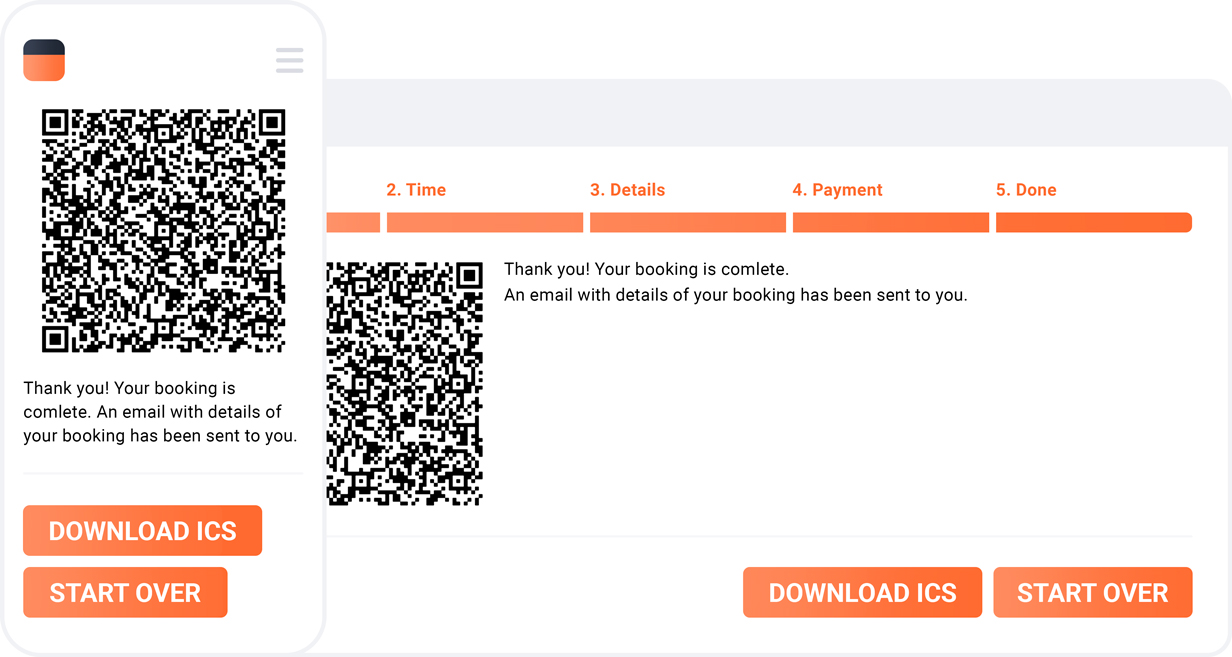This screenshot has width=1232, height=657.
Task: Select the 3. Details step label
Action: point(627,190)
